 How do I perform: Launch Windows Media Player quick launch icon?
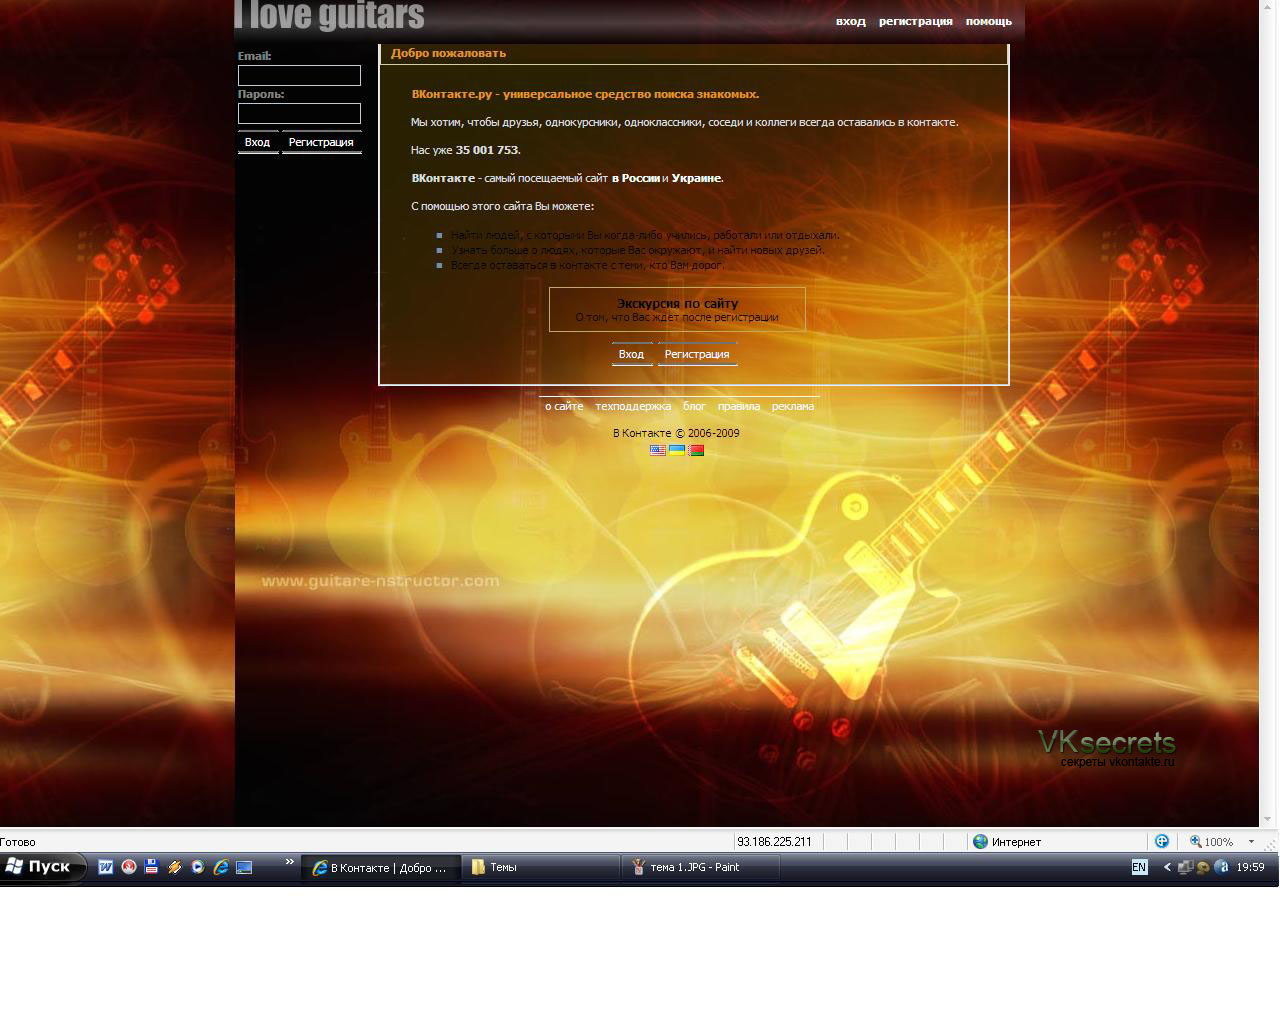tap(197, 867)
